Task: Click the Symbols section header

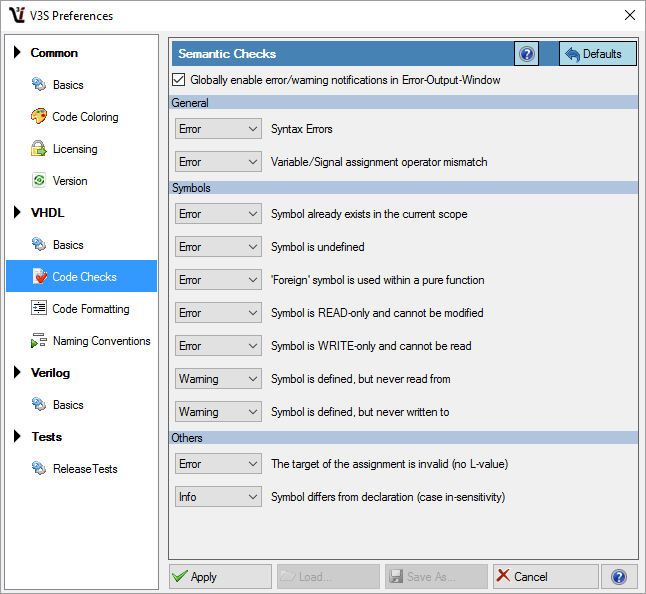Action: tap(404, 187)
